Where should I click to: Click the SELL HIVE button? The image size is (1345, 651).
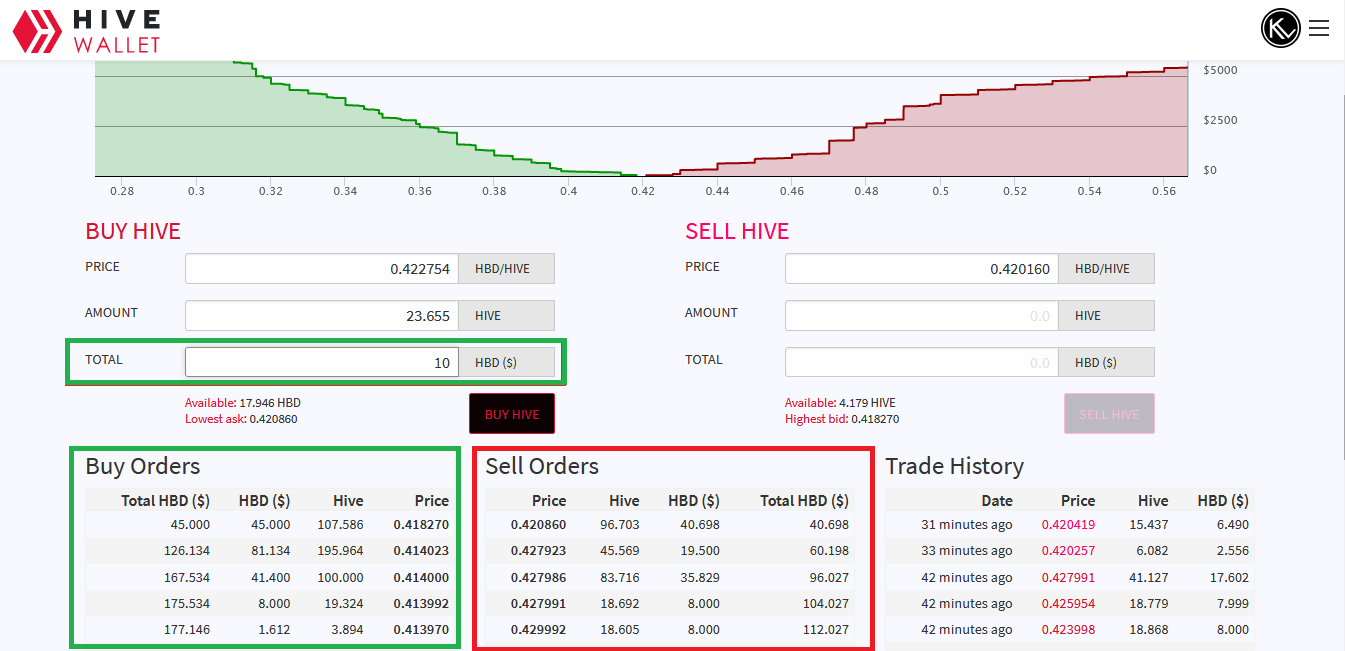pyautogui.click(x=1109, y=414)
